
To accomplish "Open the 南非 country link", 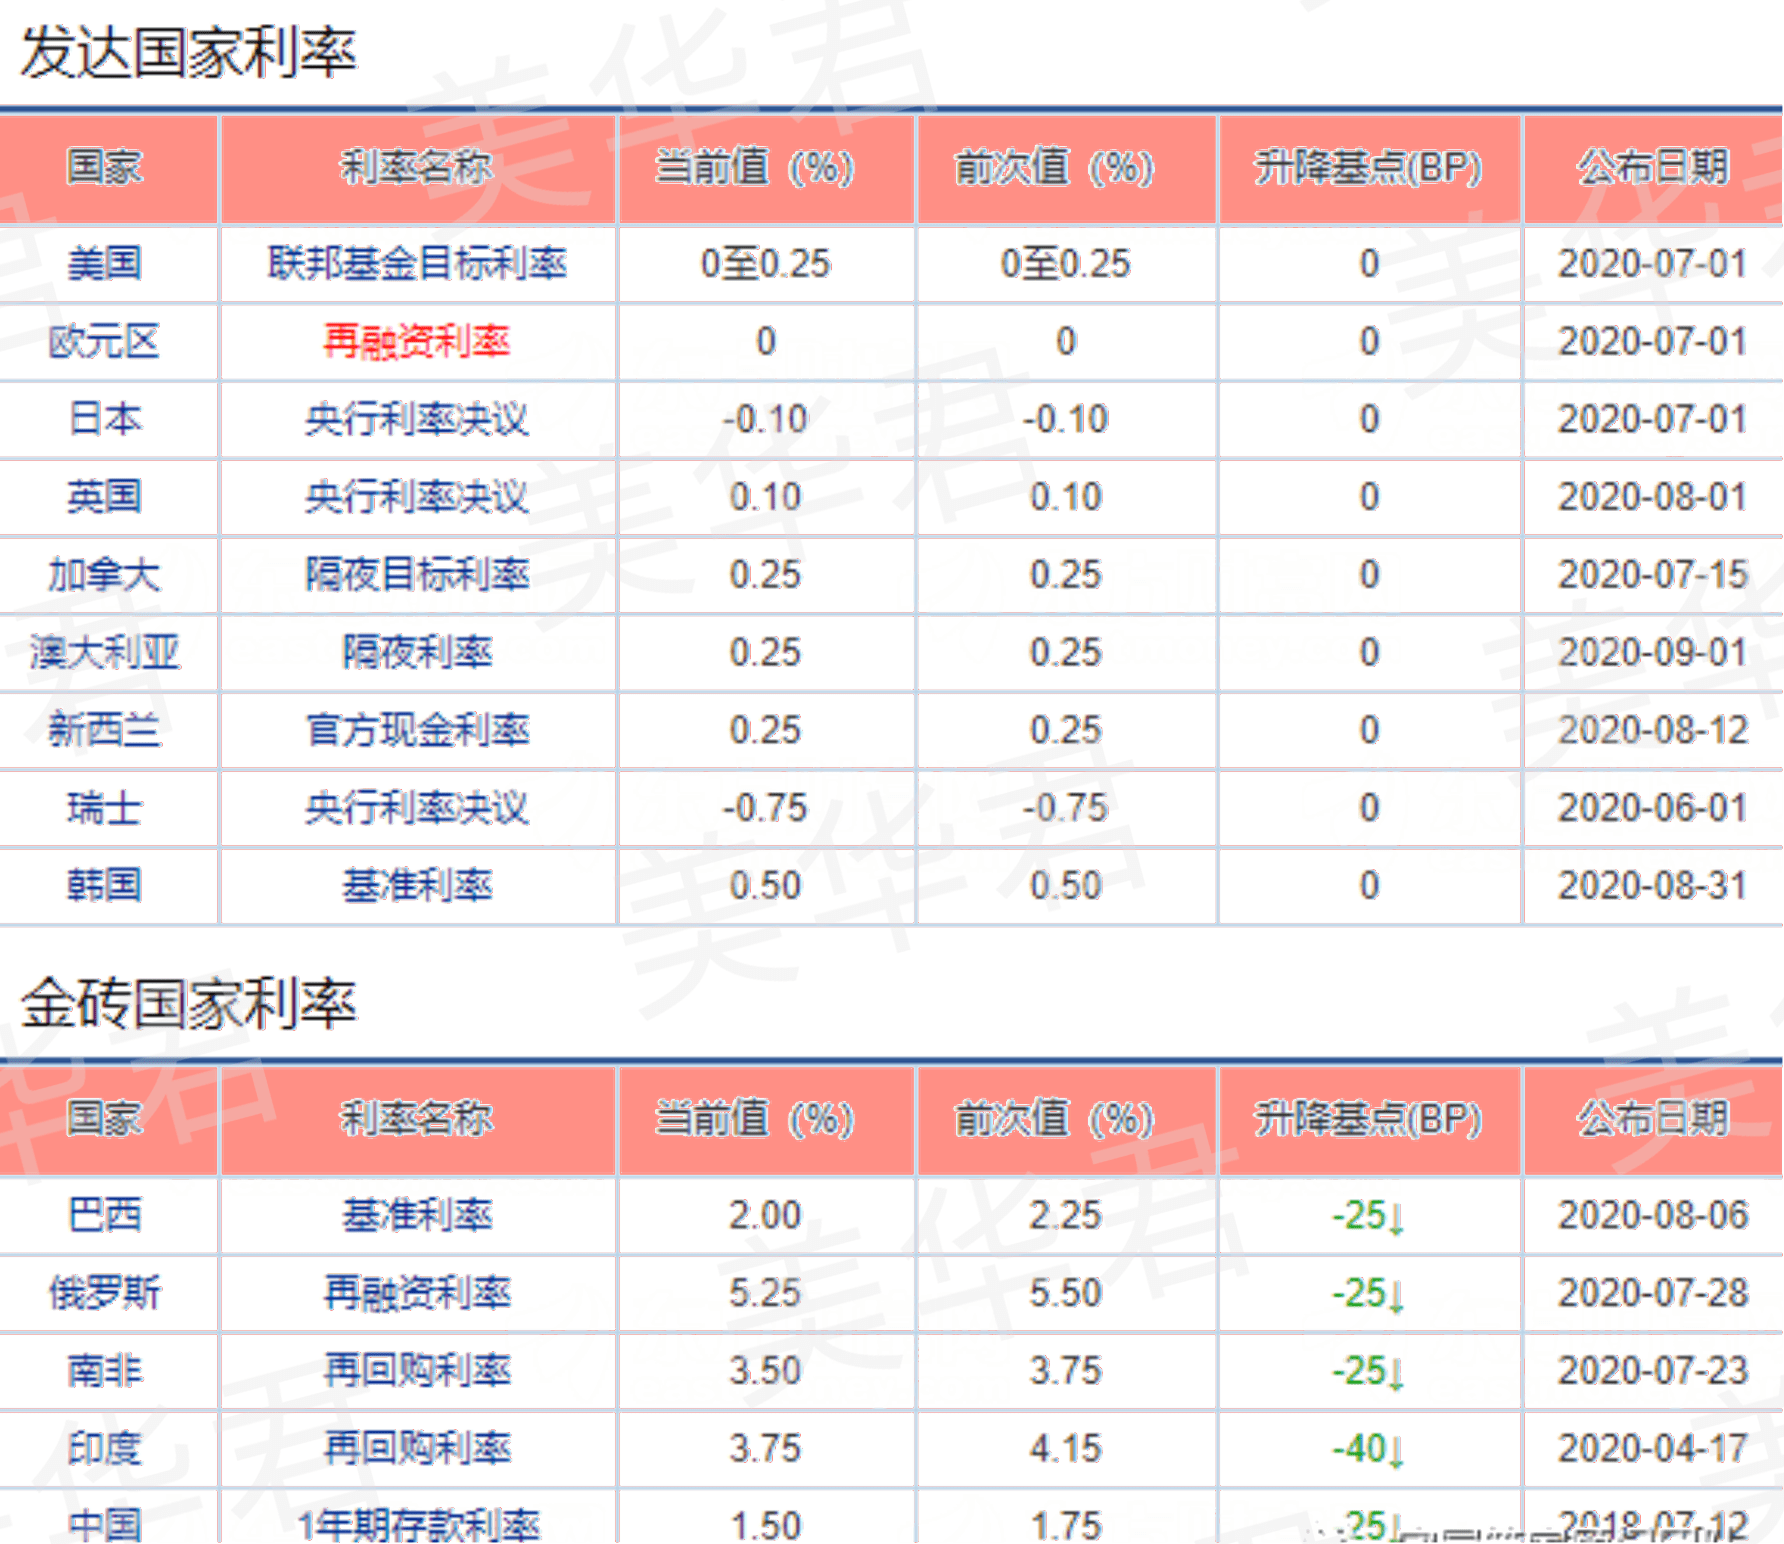I will coord(105,1371).
